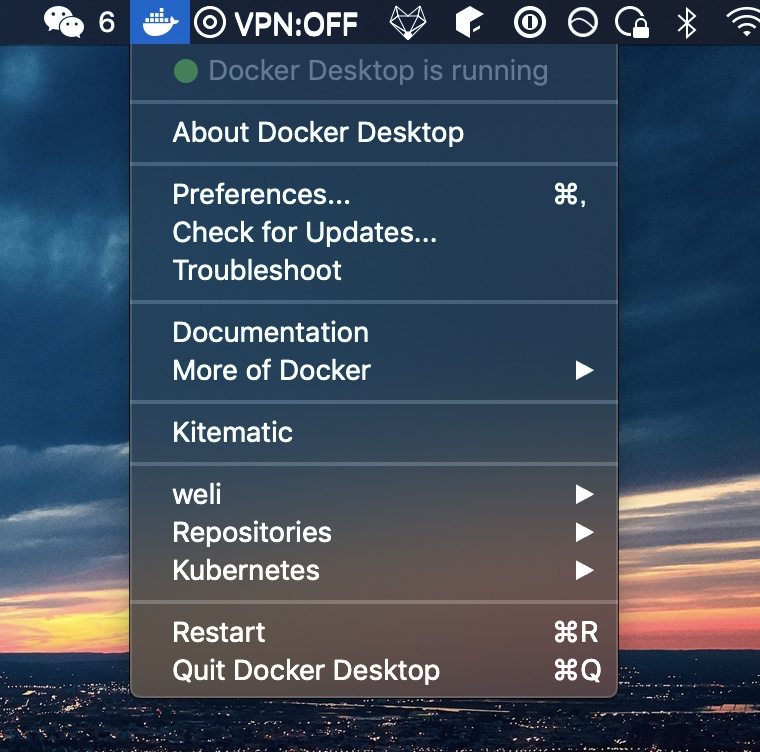Expand the Kubernetes submenu
Viewport: 760px width, 752px height.
(x=374, y=571)
